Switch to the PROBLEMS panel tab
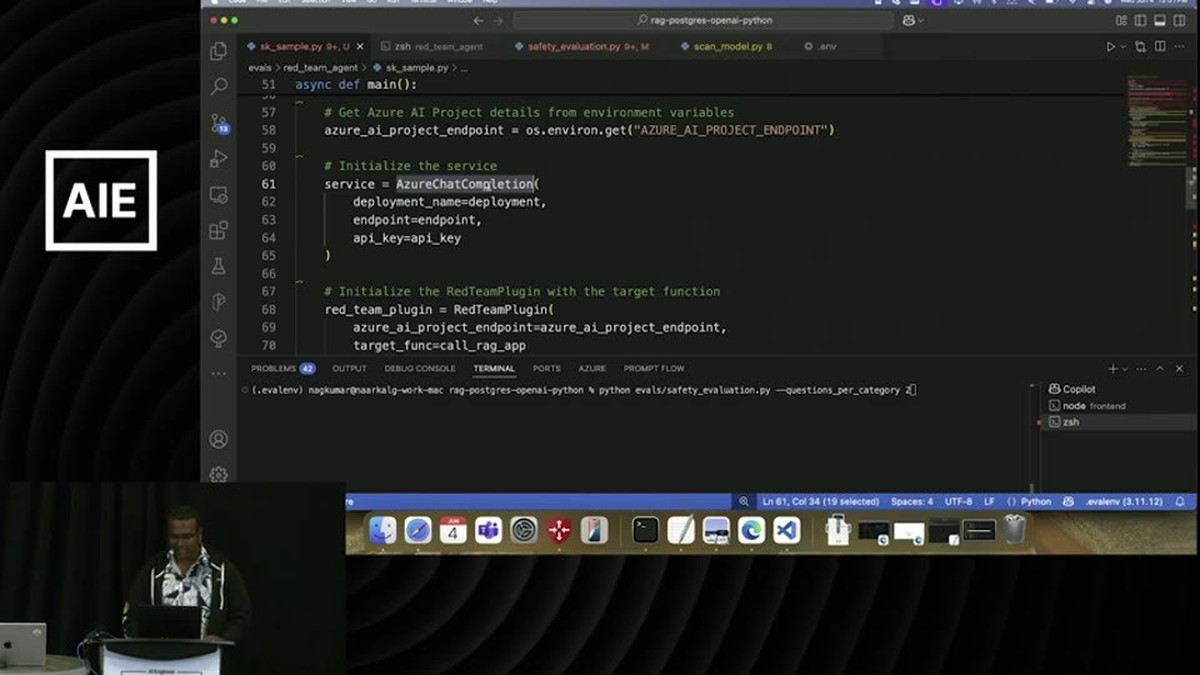 282,368
